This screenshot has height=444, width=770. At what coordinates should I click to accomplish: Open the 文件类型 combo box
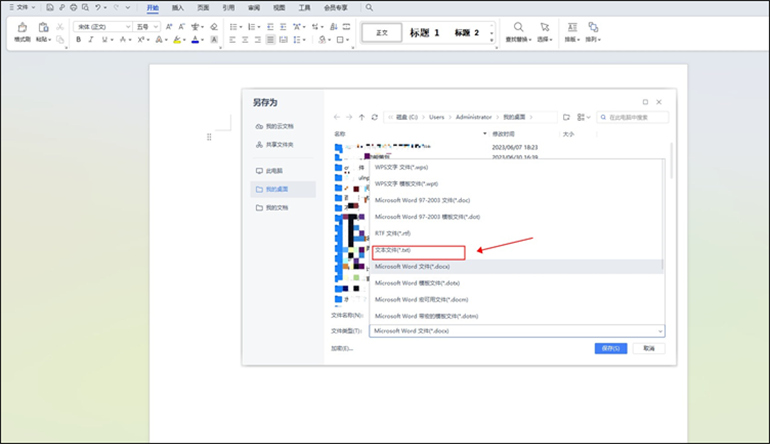(516, 331)
